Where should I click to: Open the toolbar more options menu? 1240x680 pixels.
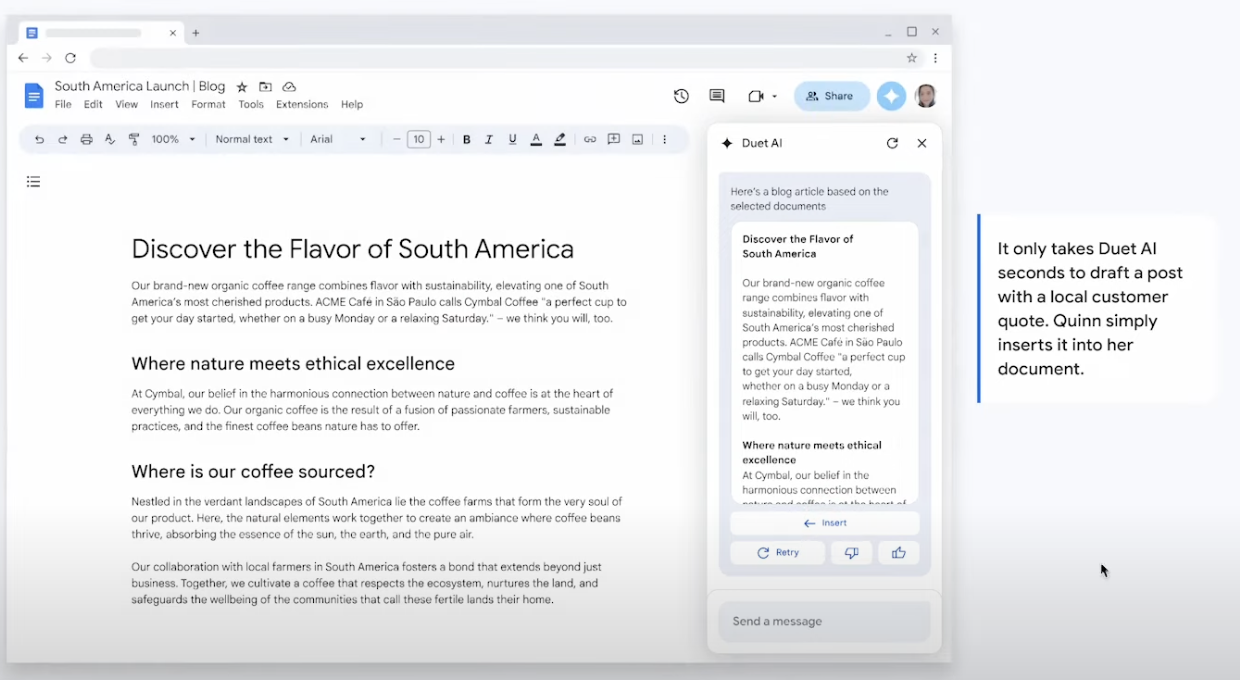(x=664, y=139)
